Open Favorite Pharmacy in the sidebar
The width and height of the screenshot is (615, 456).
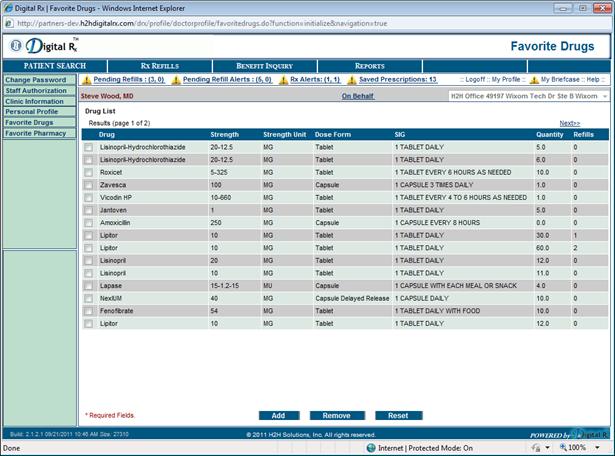click(x=36, y=132)
